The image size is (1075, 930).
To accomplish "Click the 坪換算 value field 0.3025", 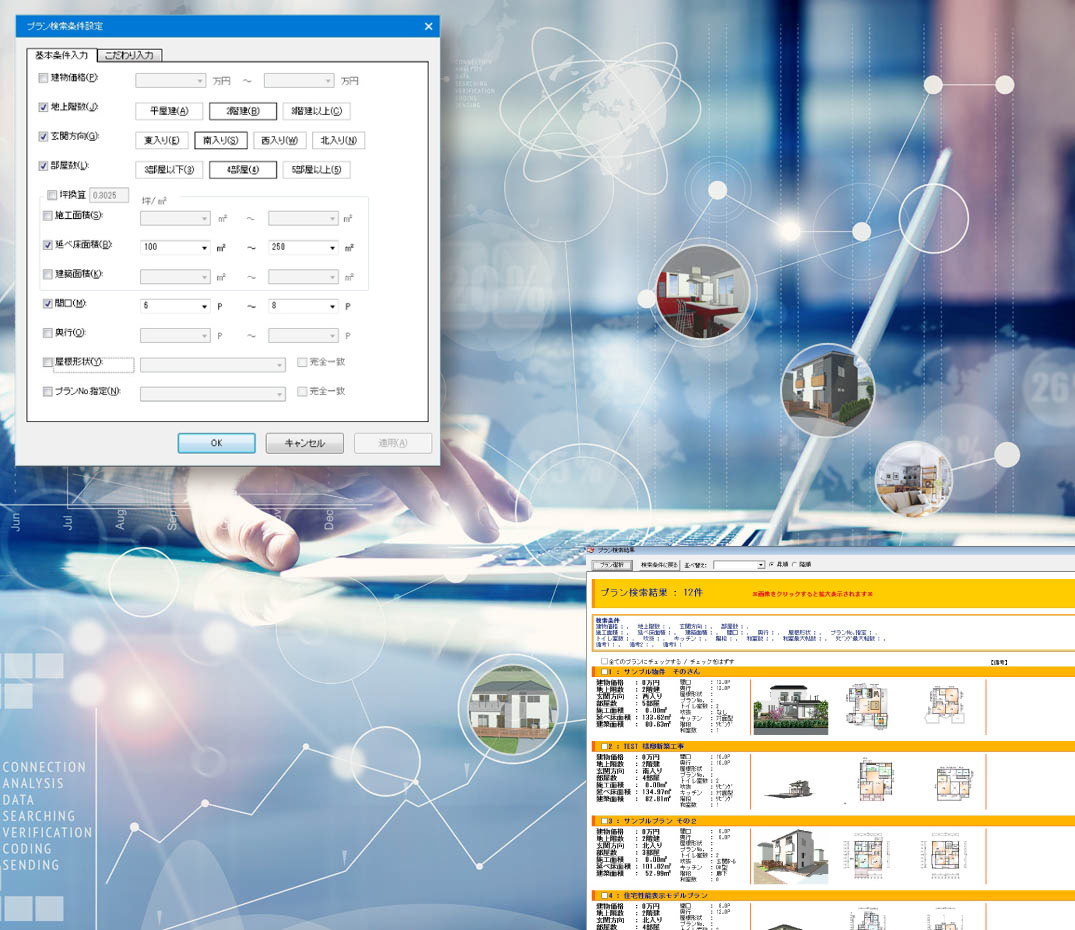I will 109,195.
